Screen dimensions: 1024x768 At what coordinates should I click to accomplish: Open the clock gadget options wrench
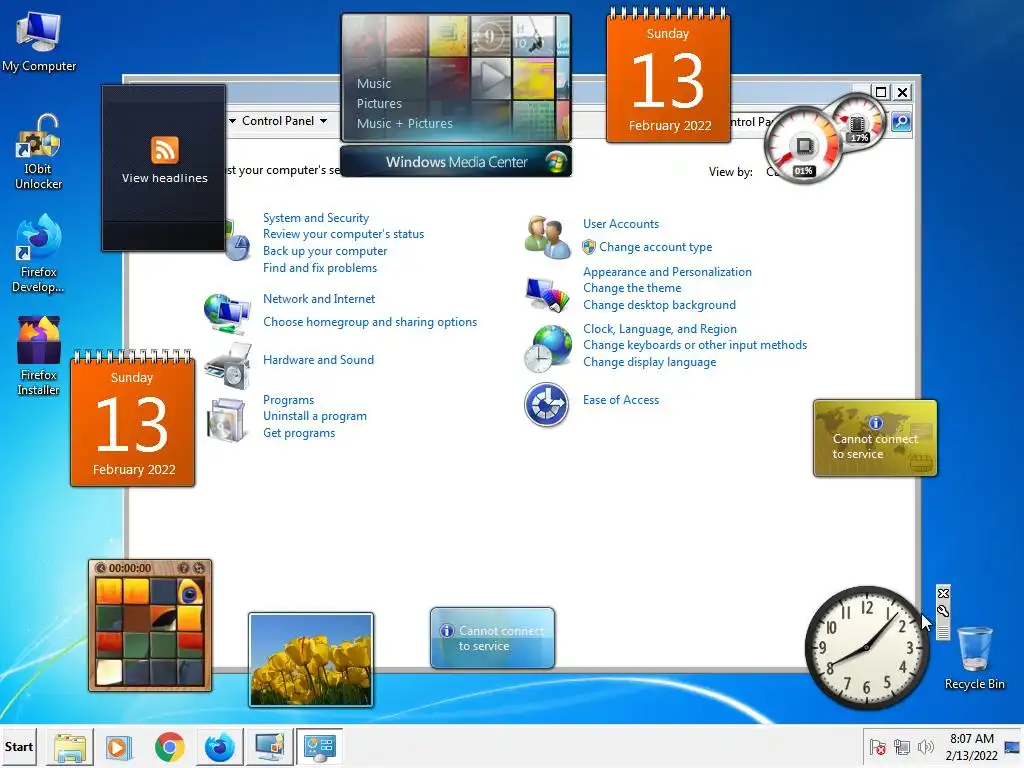[x=943, y=611]
